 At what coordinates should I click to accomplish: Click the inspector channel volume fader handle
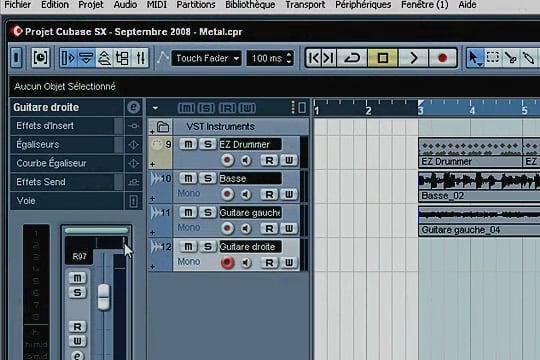(x=103, y=296)
